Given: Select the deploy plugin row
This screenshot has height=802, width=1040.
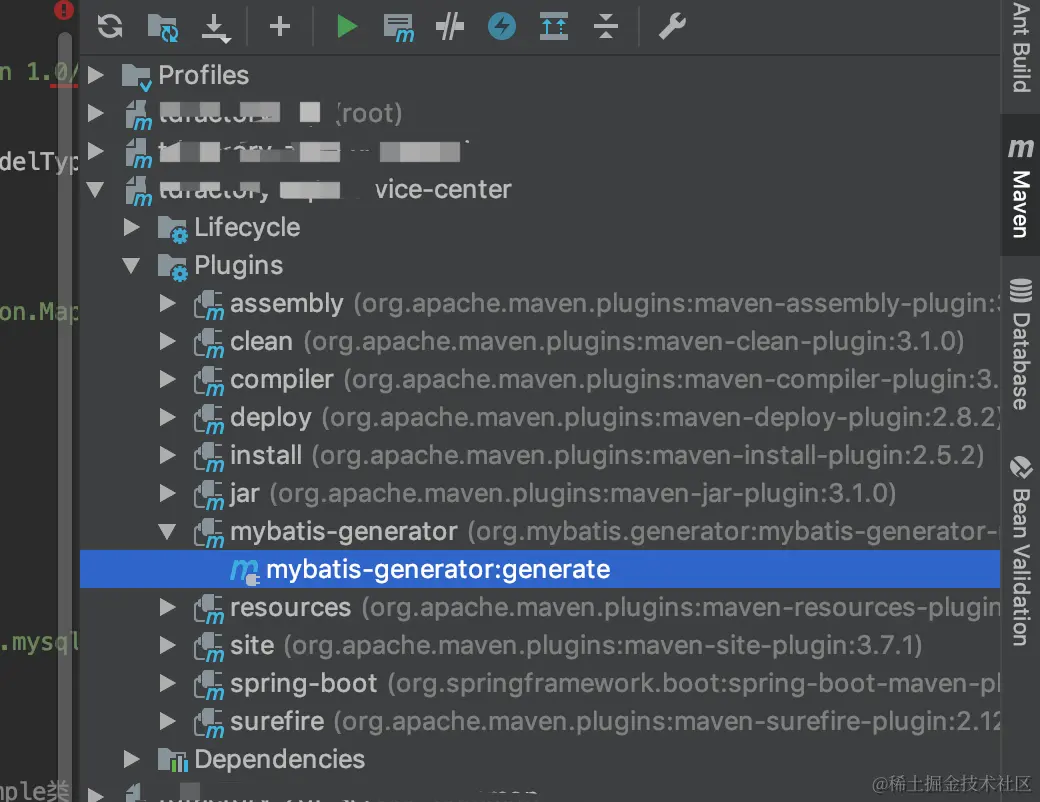Looking at the screenshot, I should (x=540, y=417).
